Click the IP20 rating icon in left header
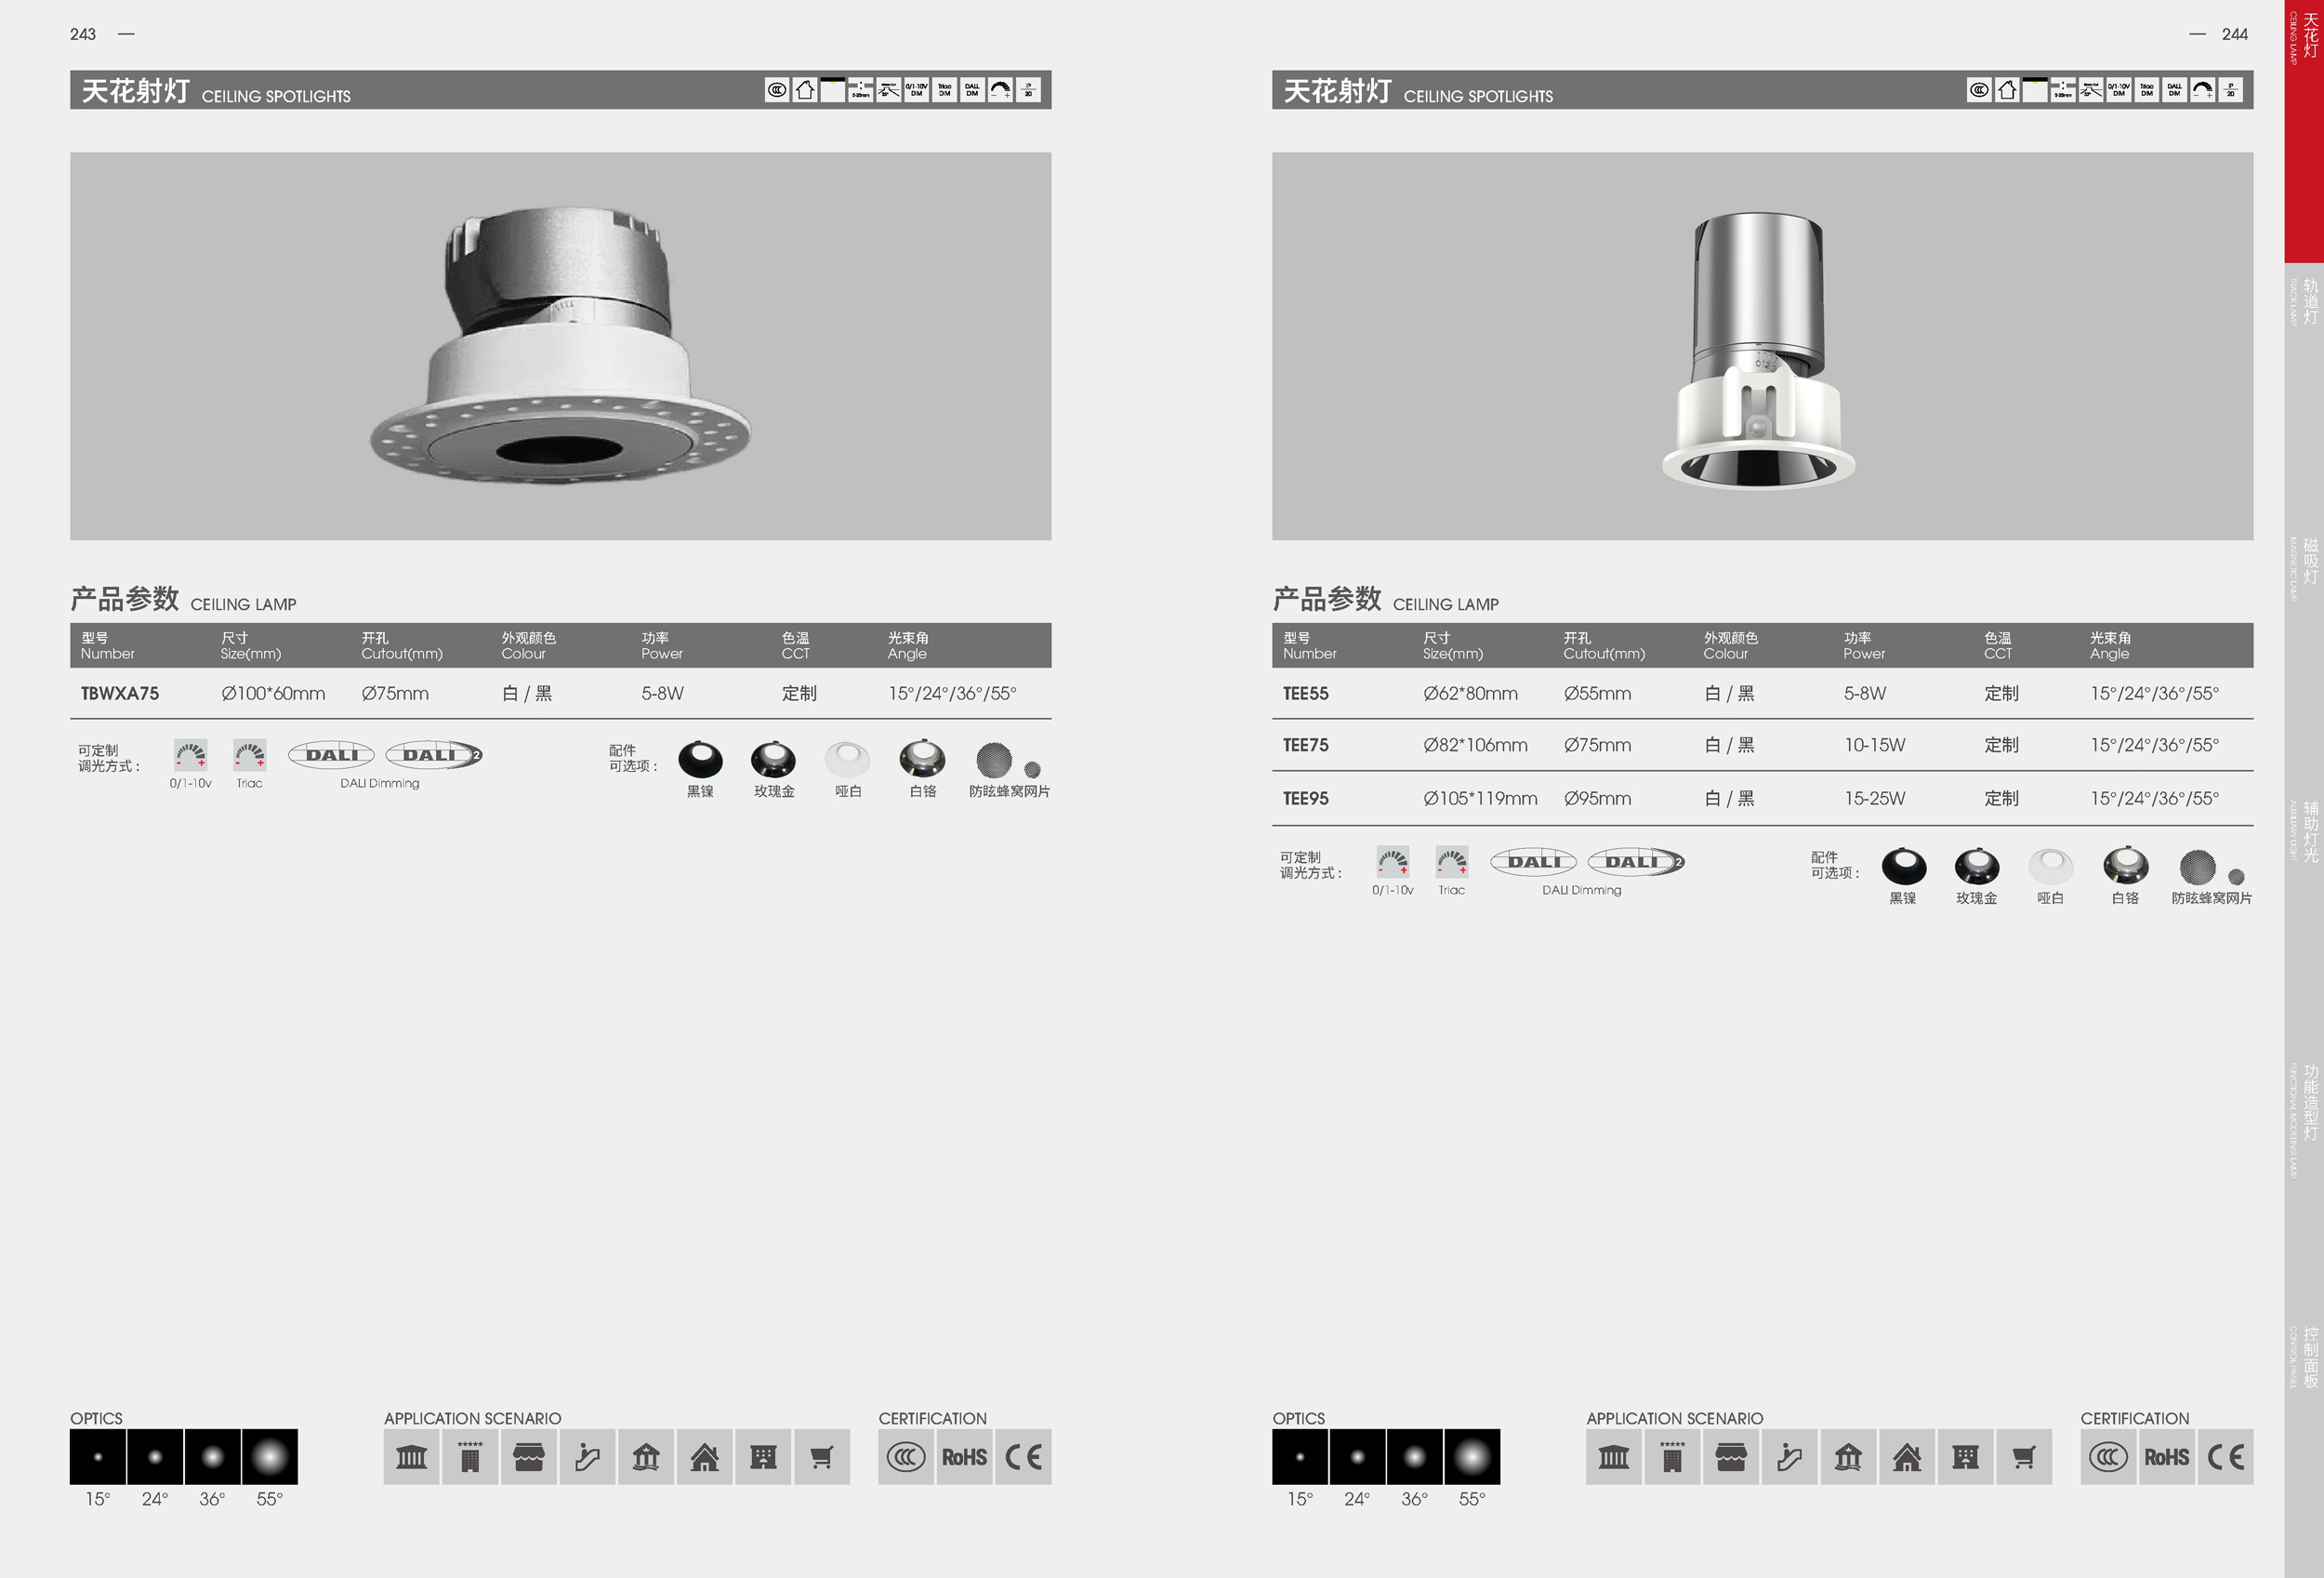 (x=1028, y=90)
